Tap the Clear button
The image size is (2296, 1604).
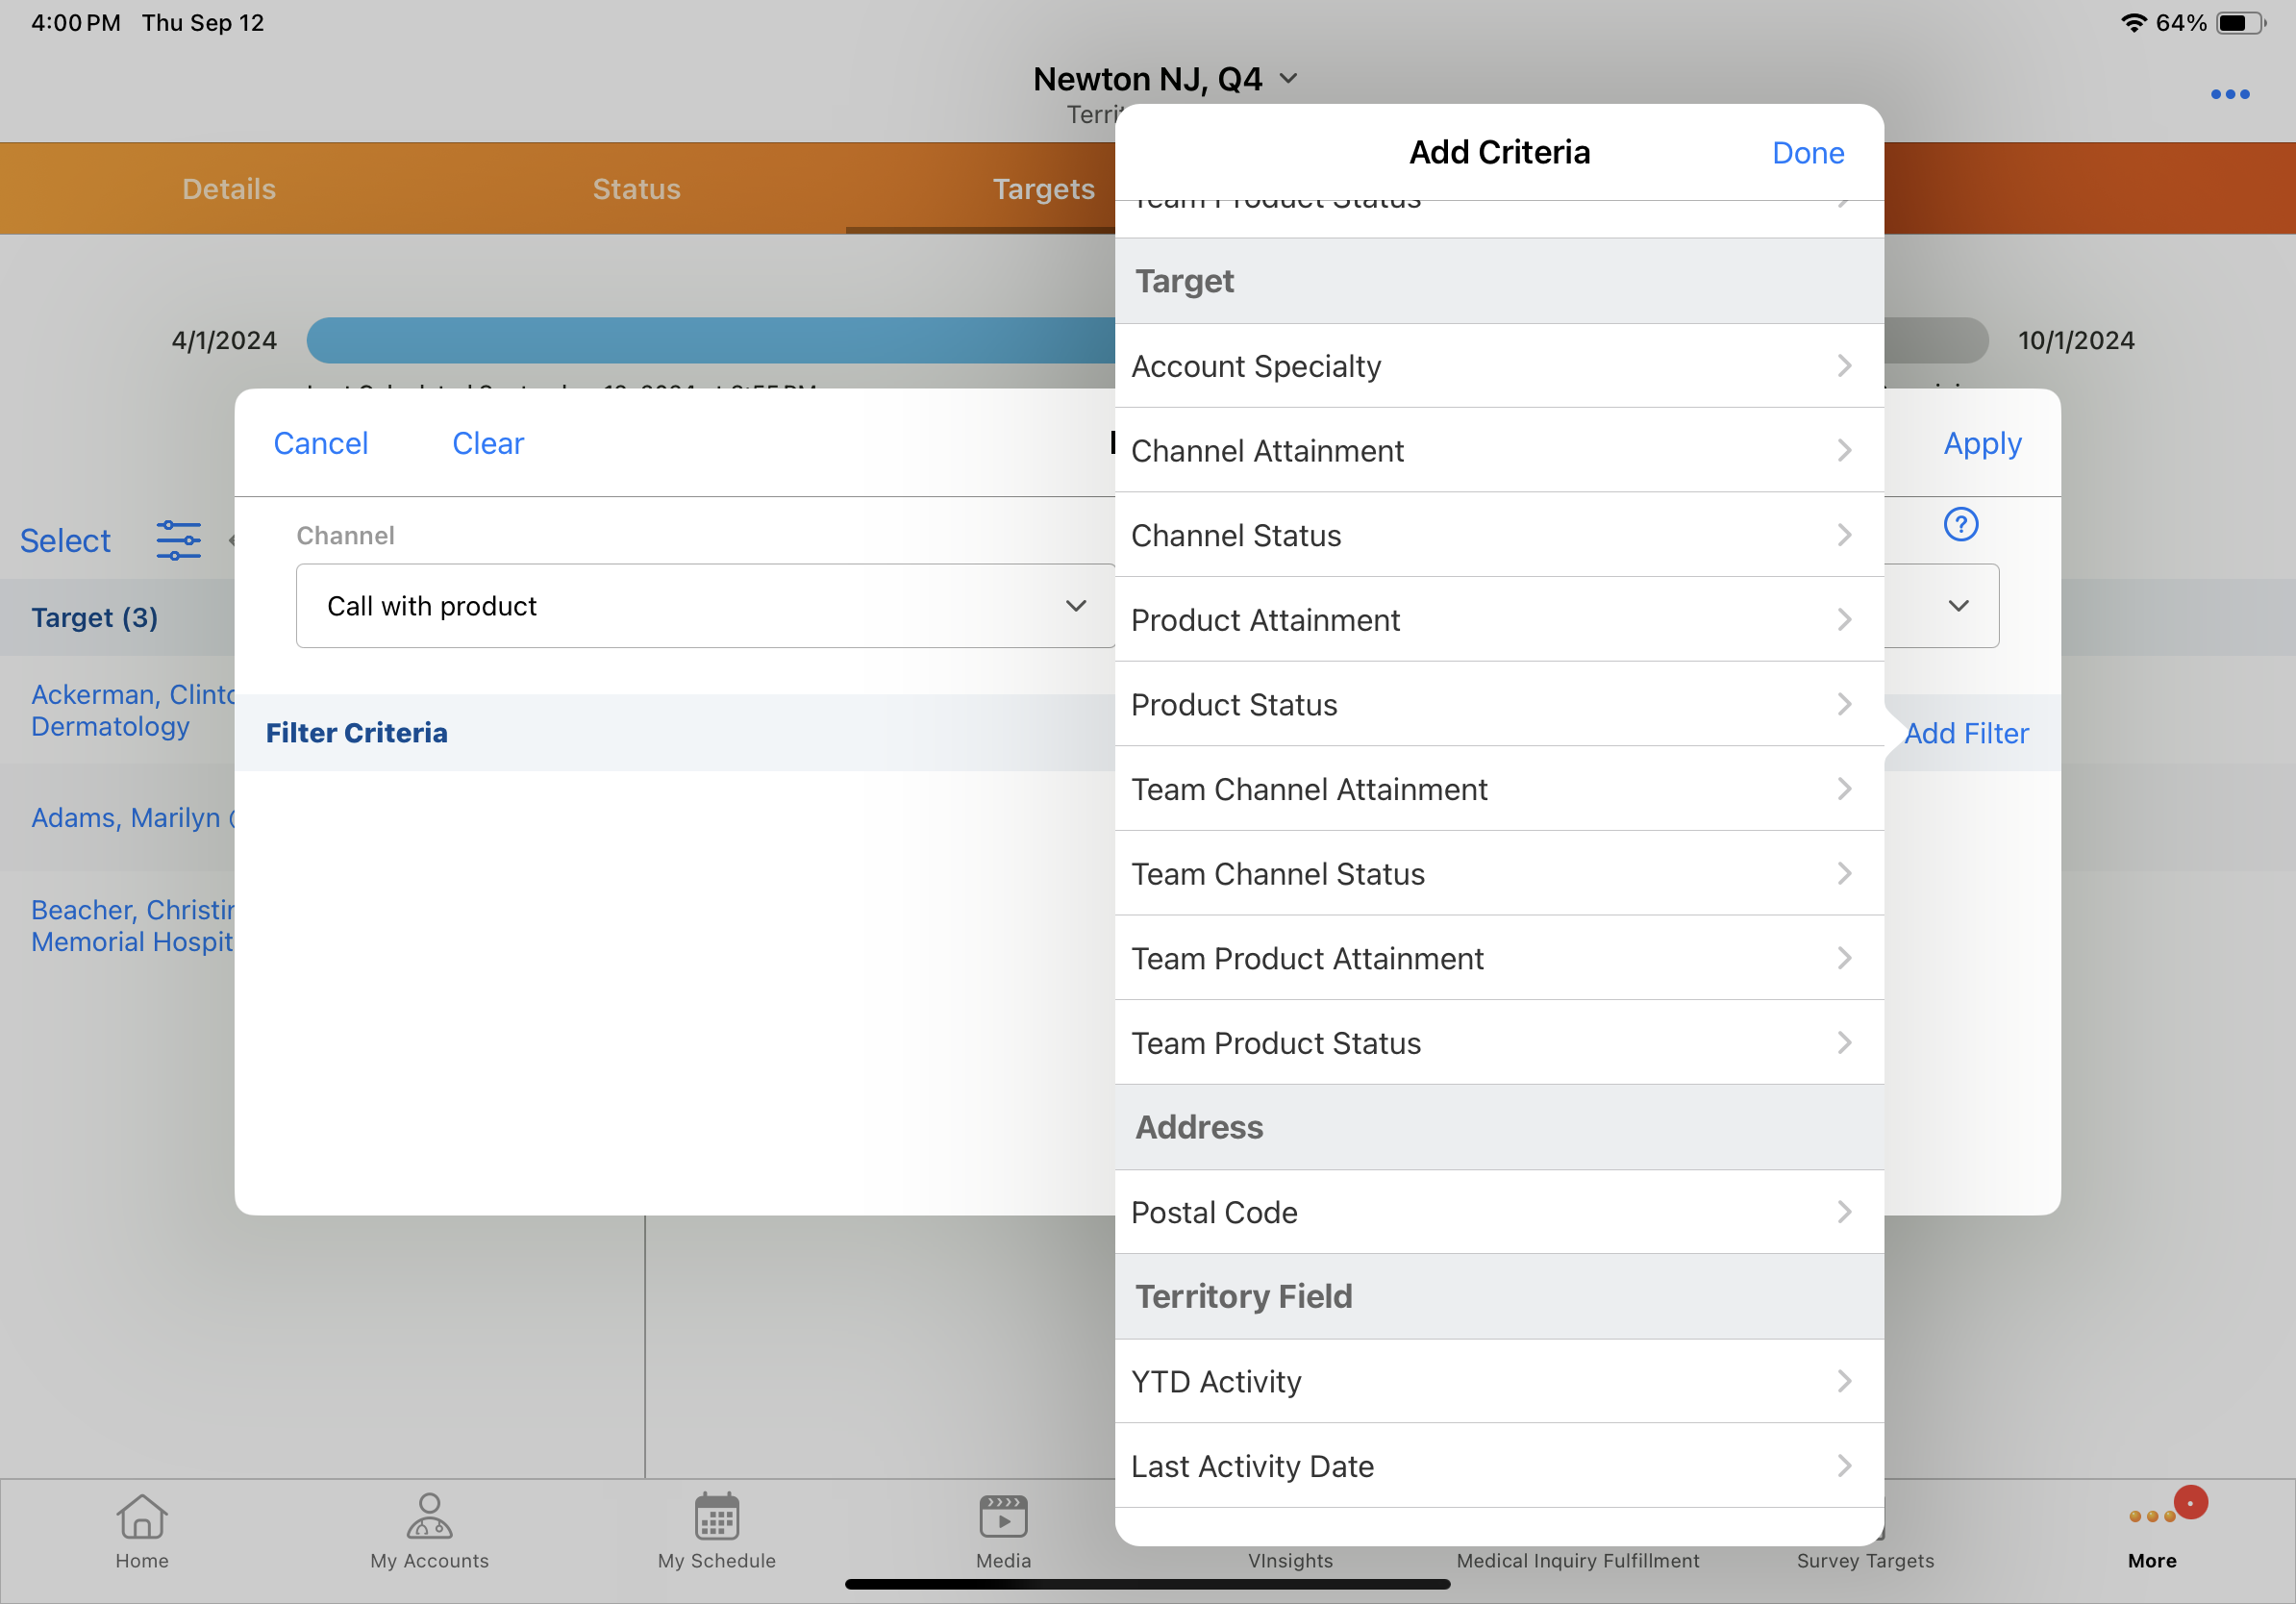click(x=487, y=443)
